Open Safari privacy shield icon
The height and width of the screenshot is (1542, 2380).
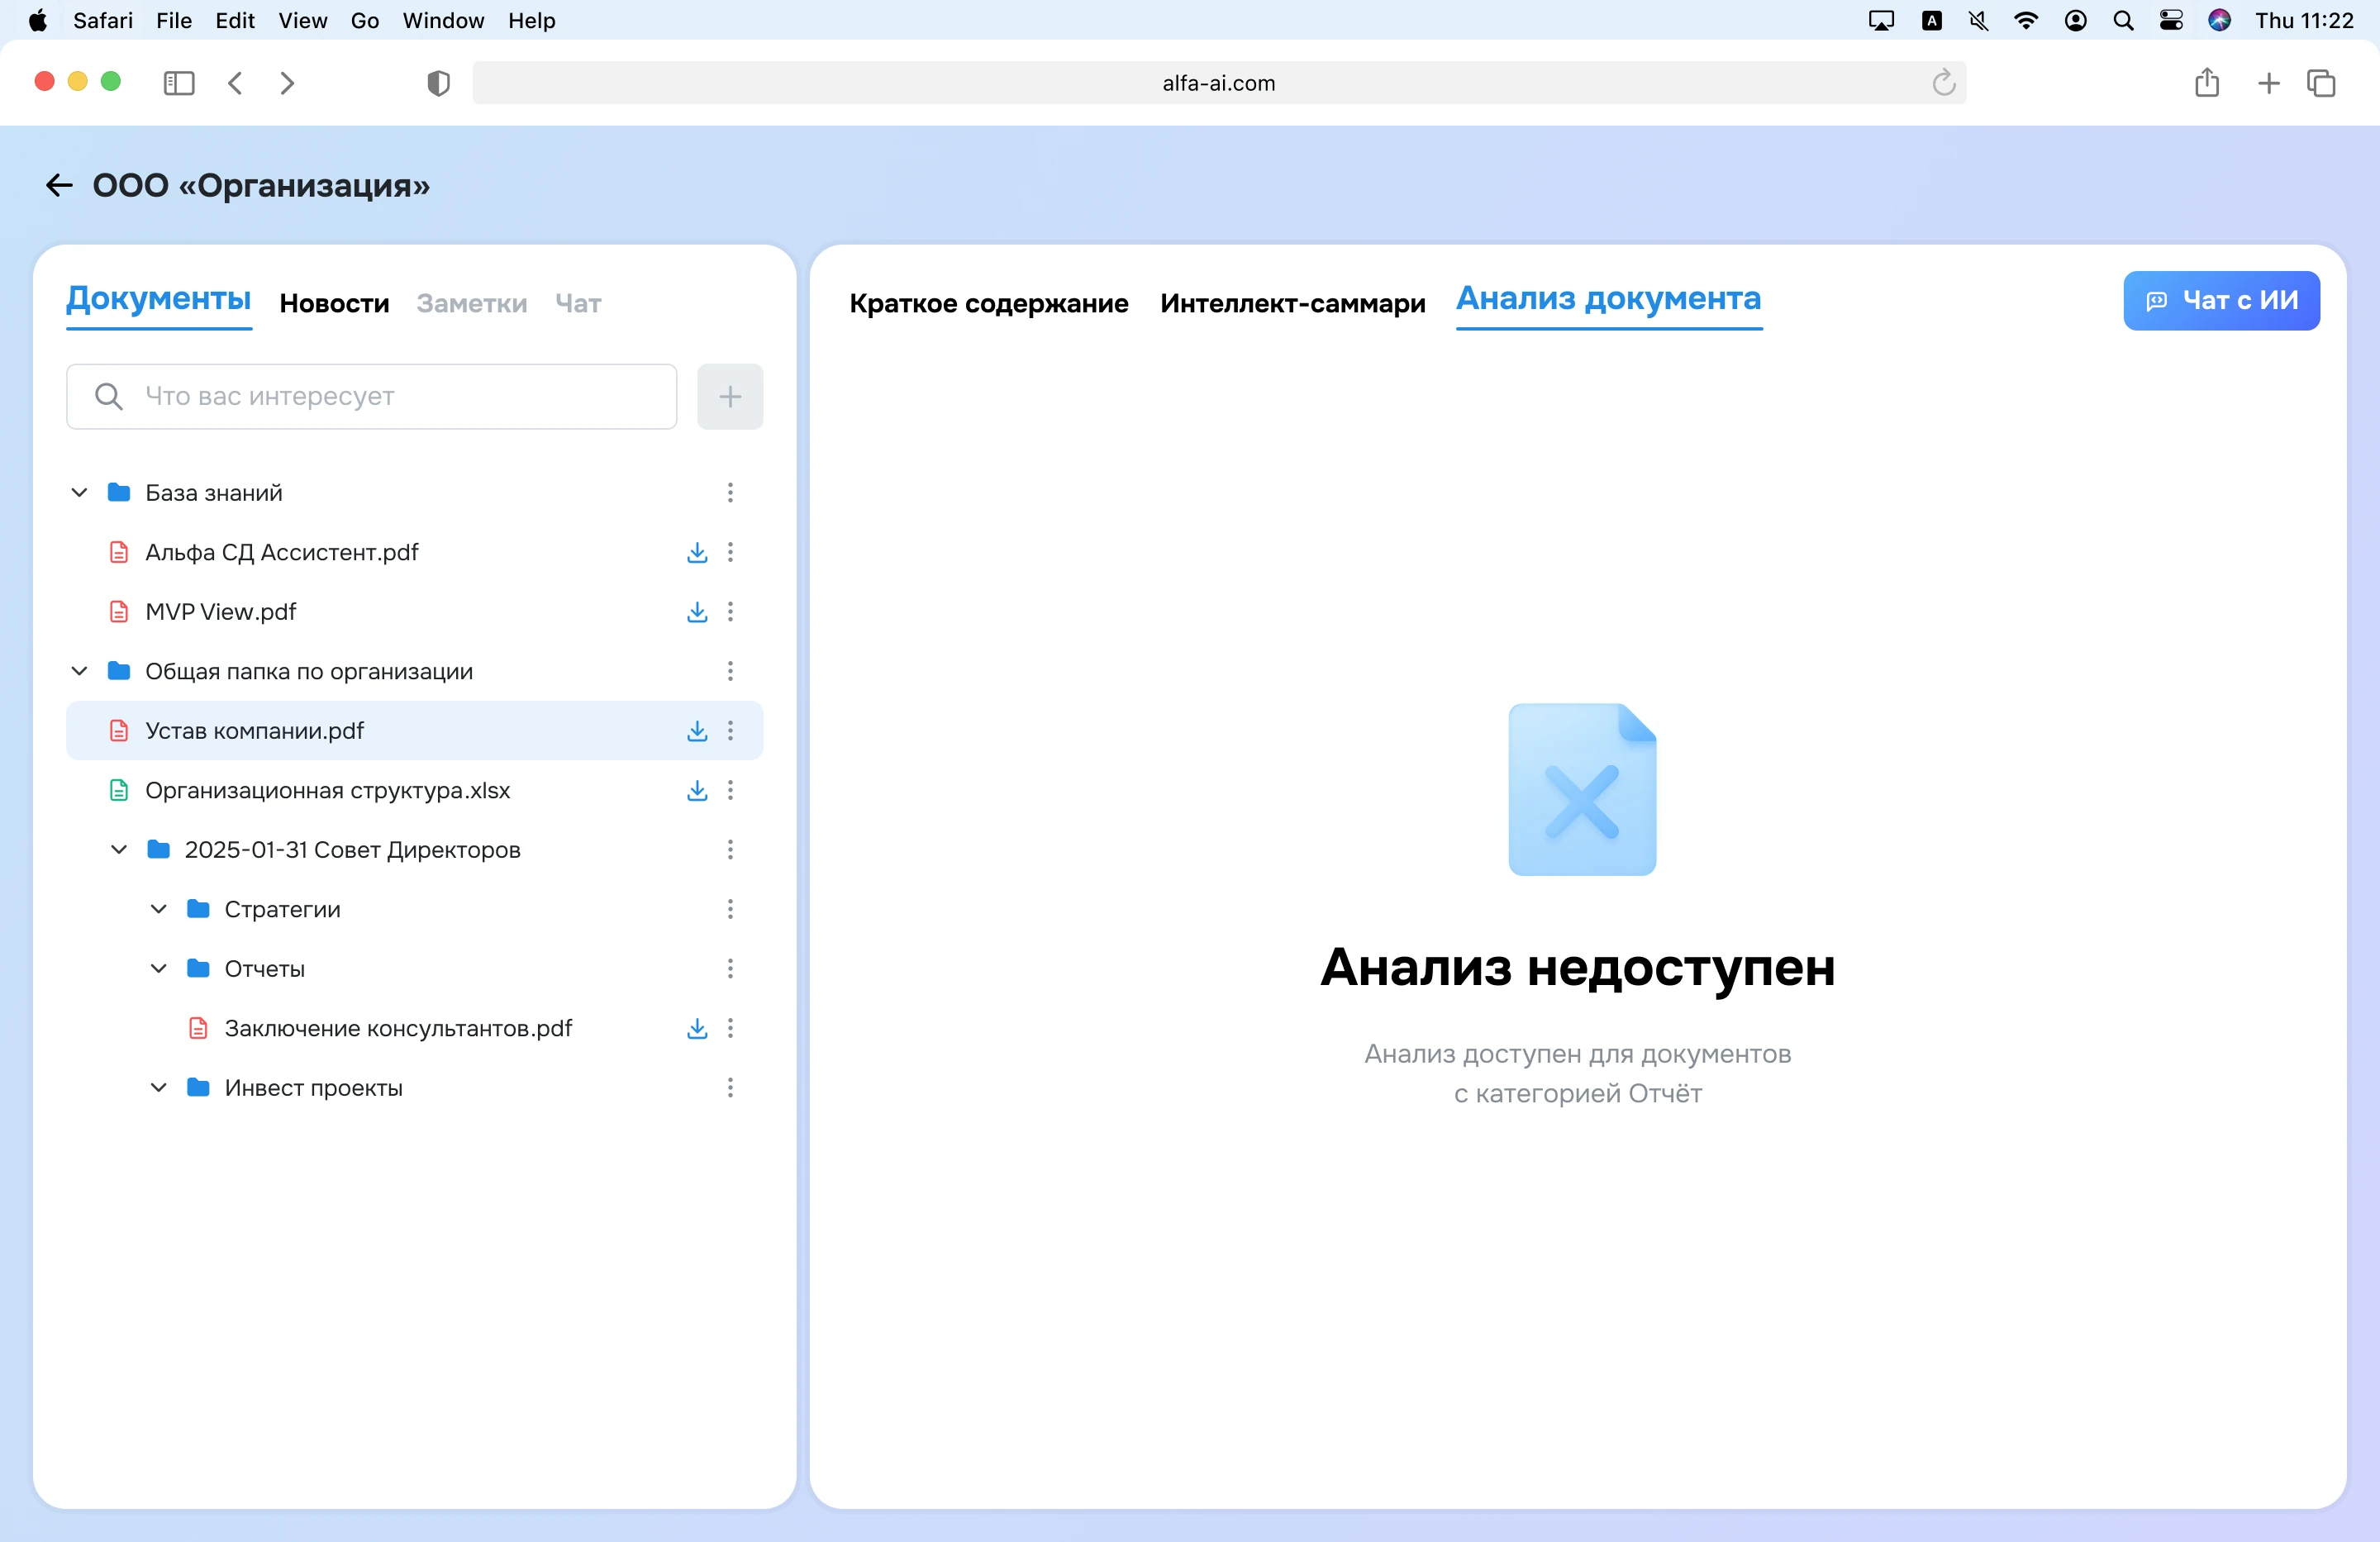(438, 83)
